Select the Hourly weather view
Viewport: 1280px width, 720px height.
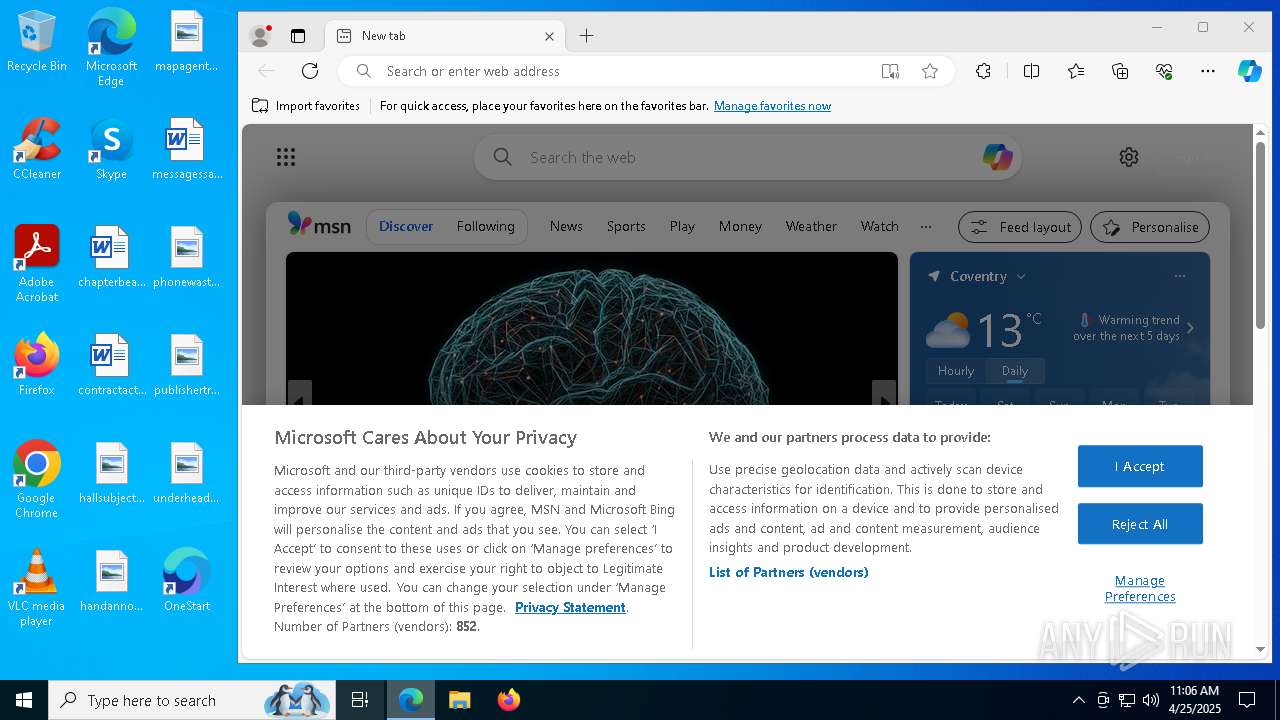coord(956,371)
